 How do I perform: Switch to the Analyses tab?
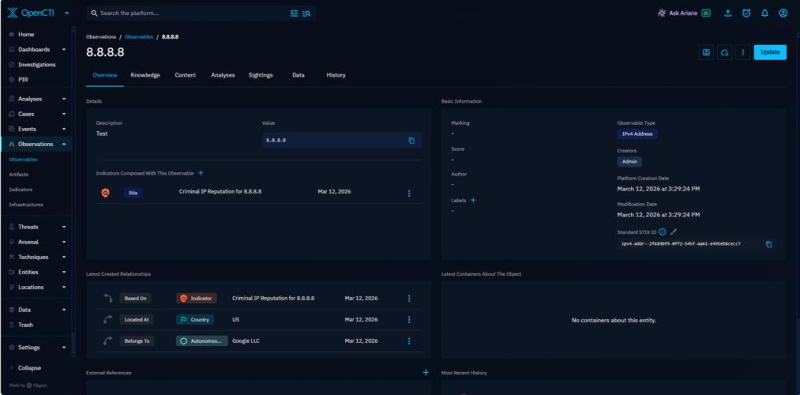223,75
